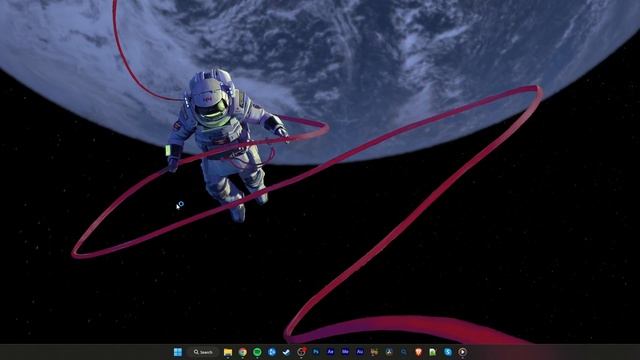Open the gray icon left of magnifier

[389, 352]
